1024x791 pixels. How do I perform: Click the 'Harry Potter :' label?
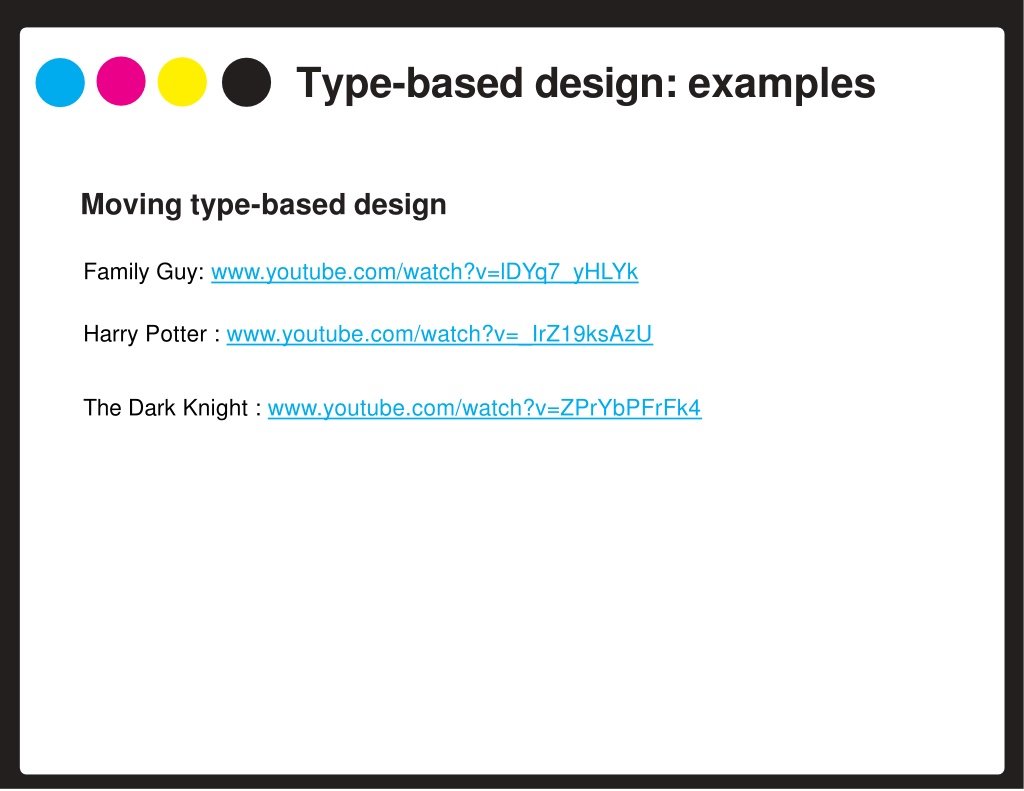coord(152,334)
